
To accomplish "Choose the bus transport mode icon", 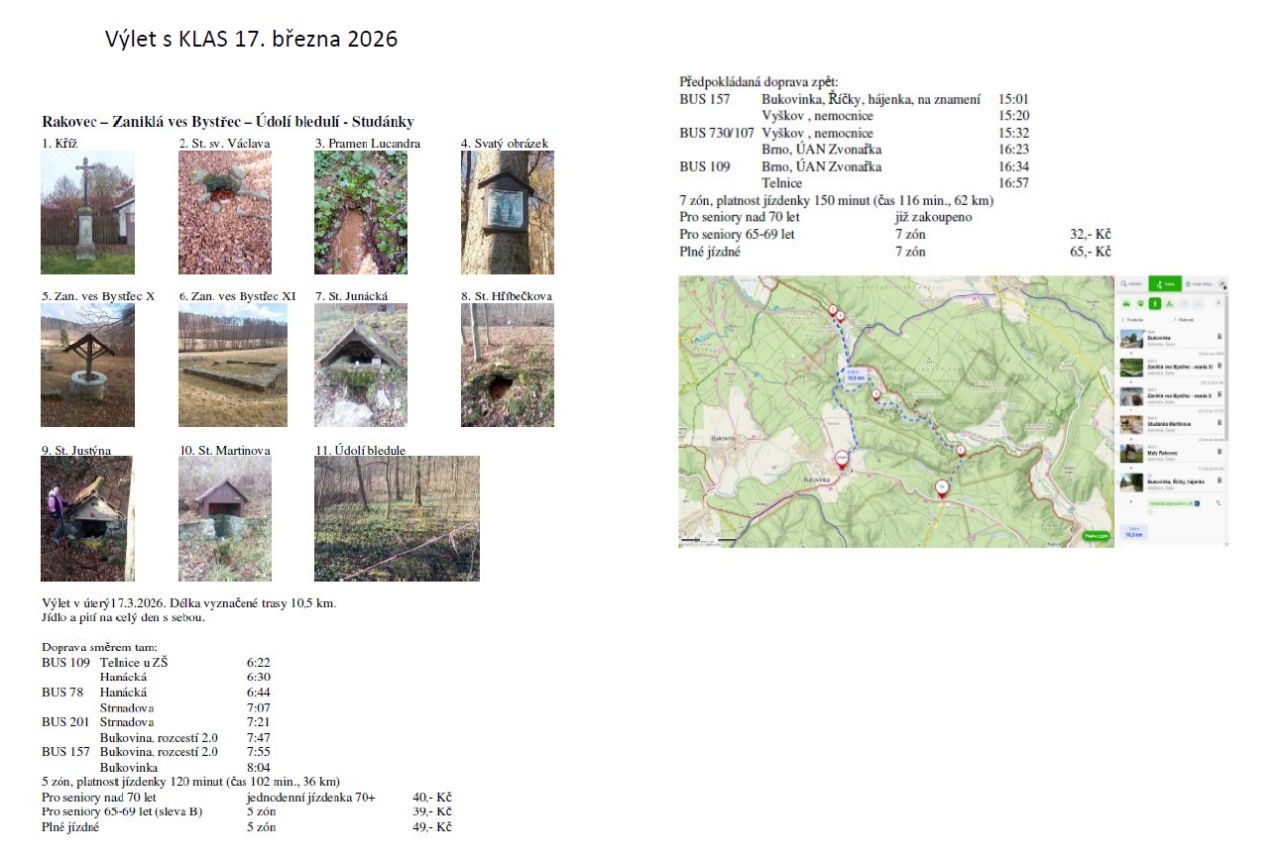I will [x=1140, y=303].
